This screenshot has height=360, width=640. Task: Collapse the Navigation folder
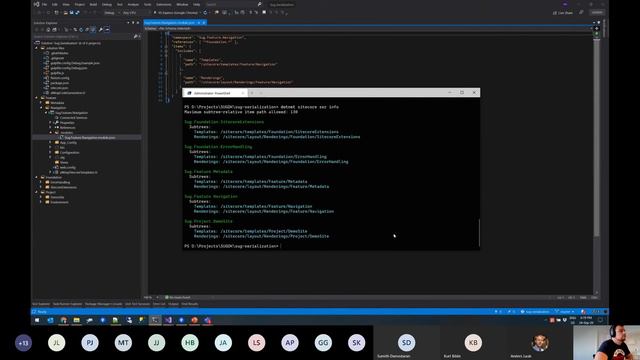coord(41,108)
